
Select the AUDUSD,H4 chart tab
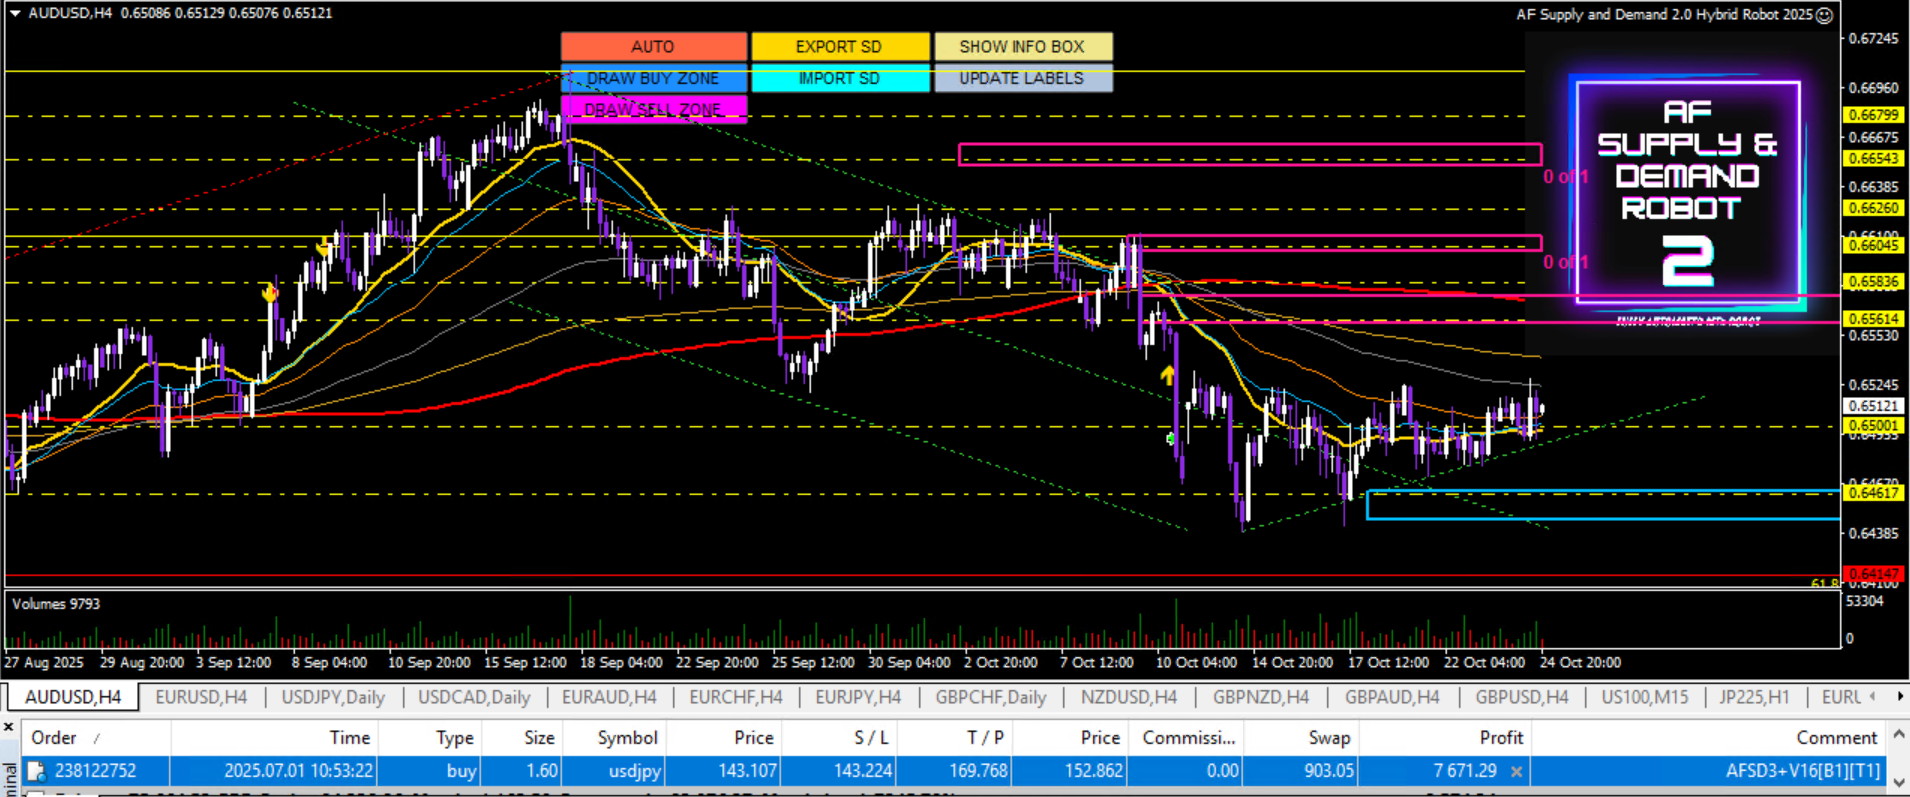coord(73,697)
